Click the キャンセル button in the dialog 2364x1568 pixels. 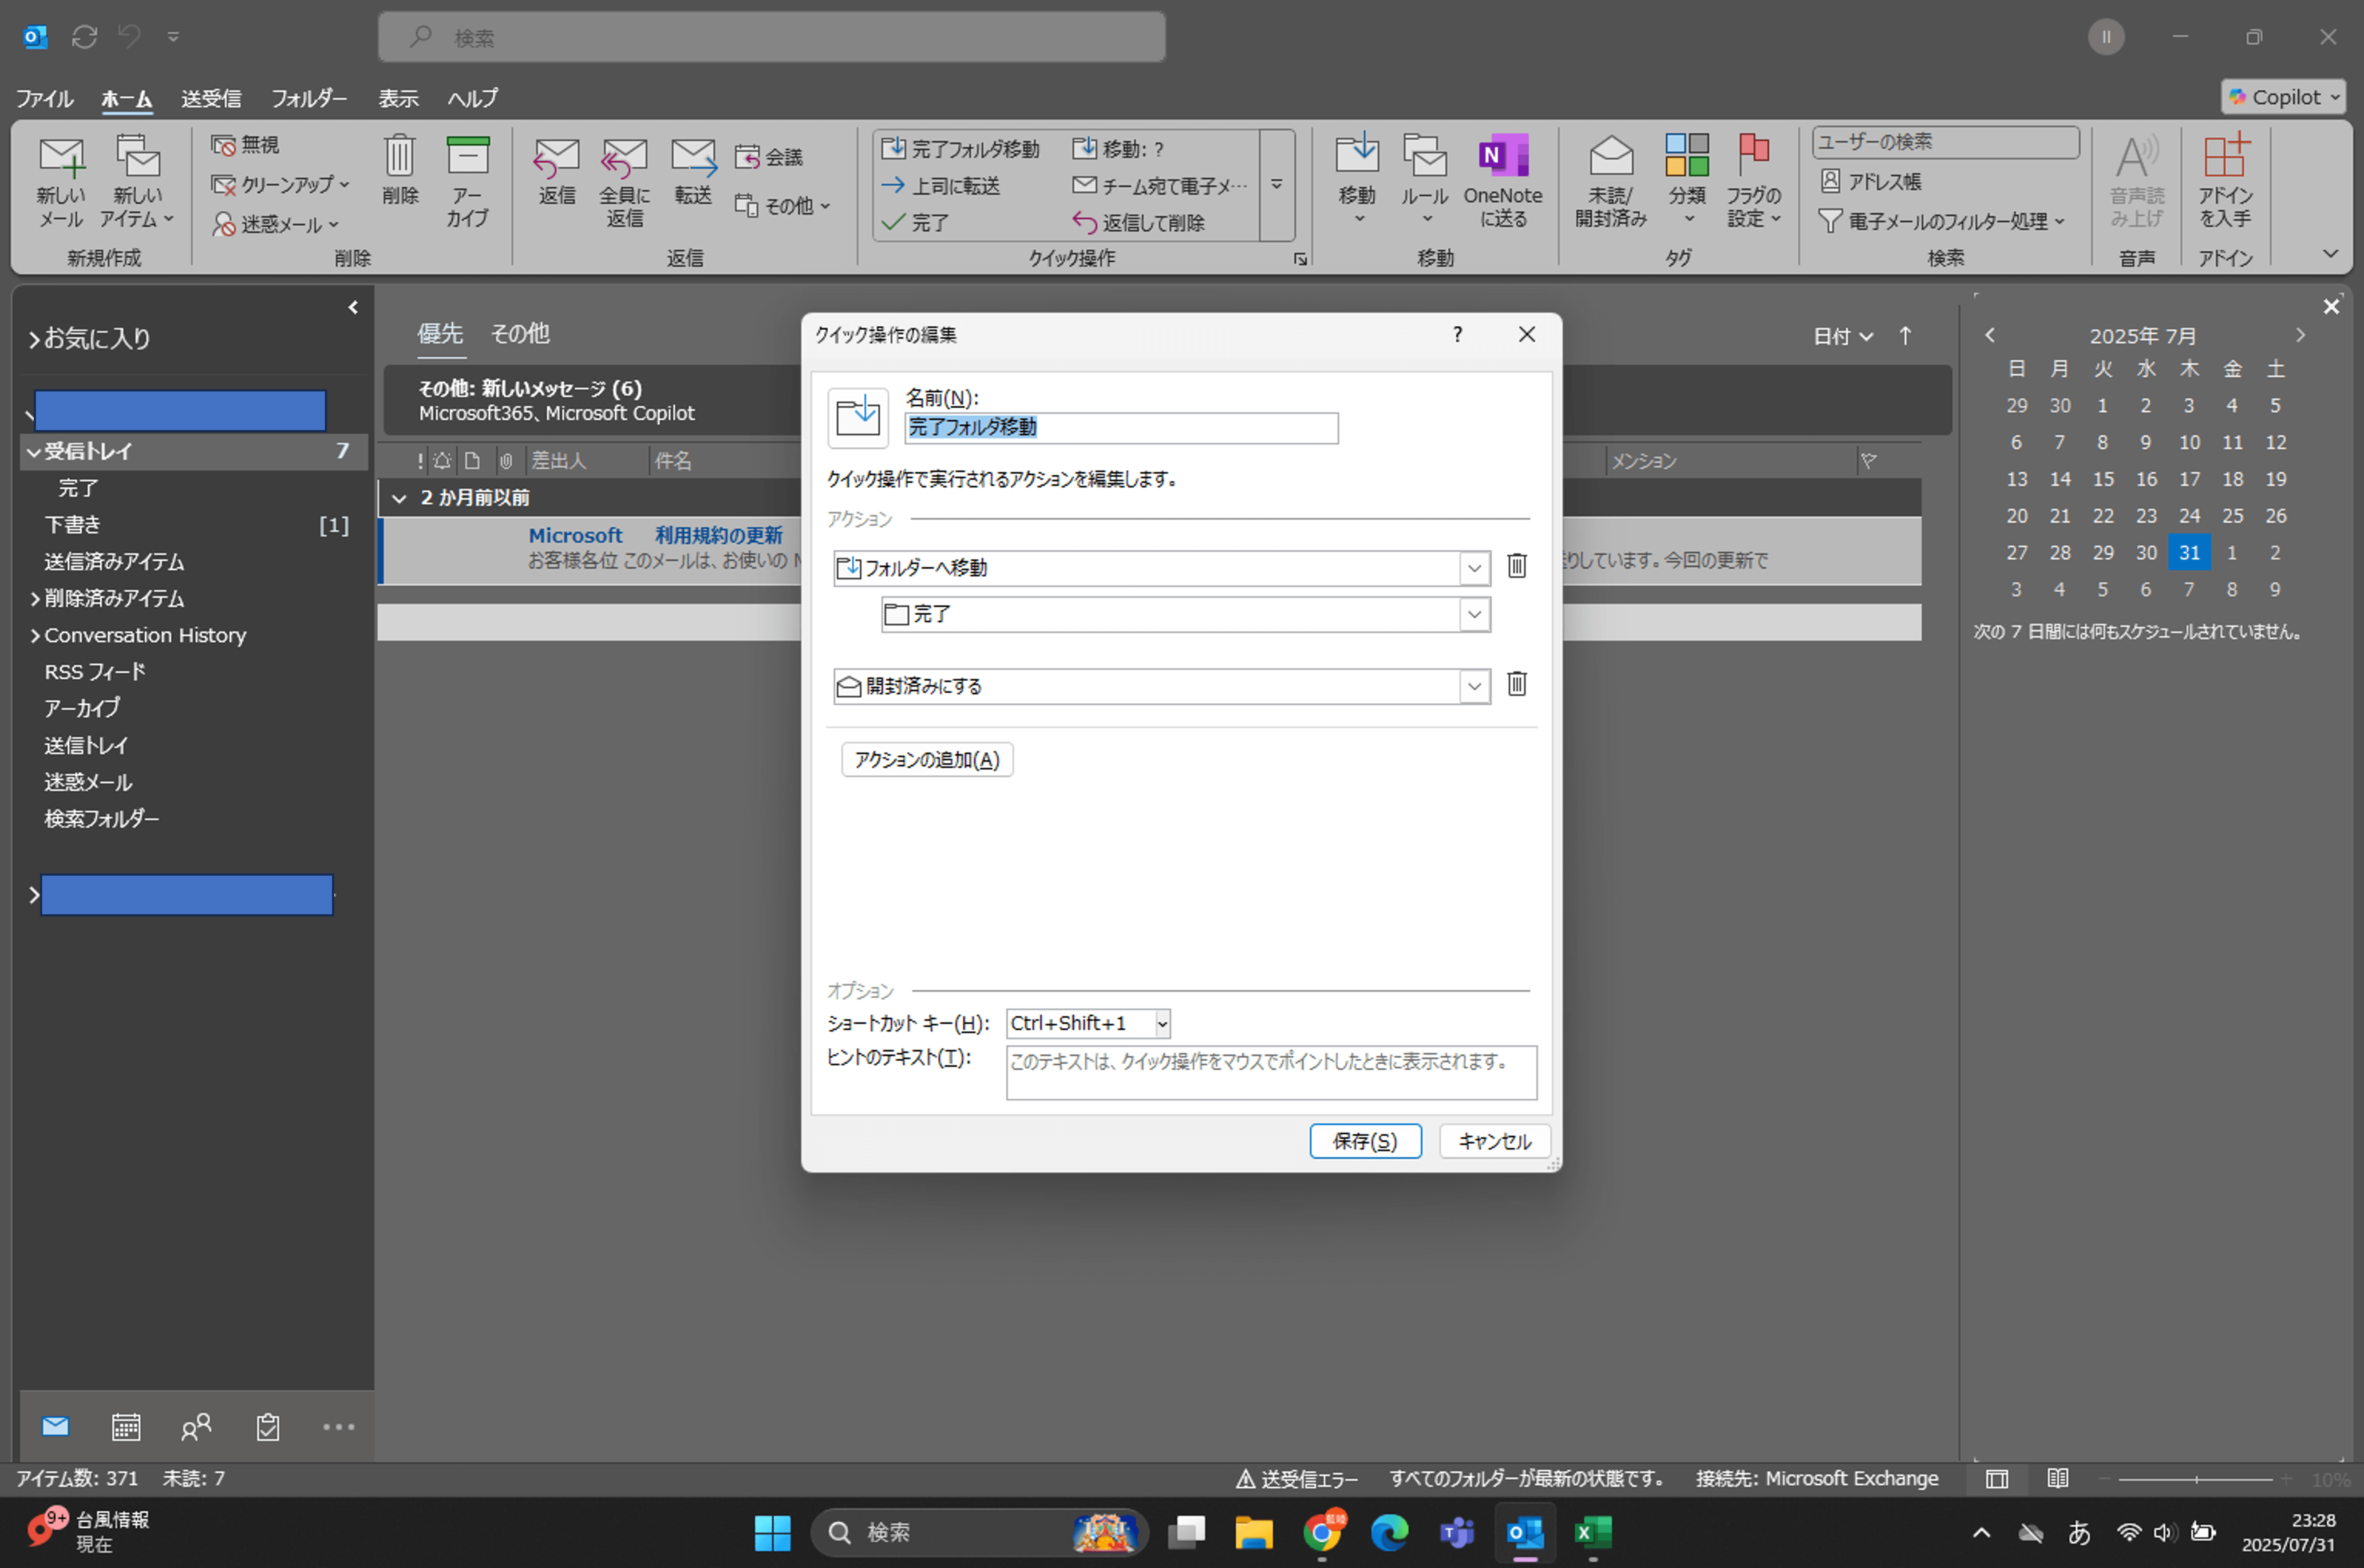click(x=1494, y=1141)
